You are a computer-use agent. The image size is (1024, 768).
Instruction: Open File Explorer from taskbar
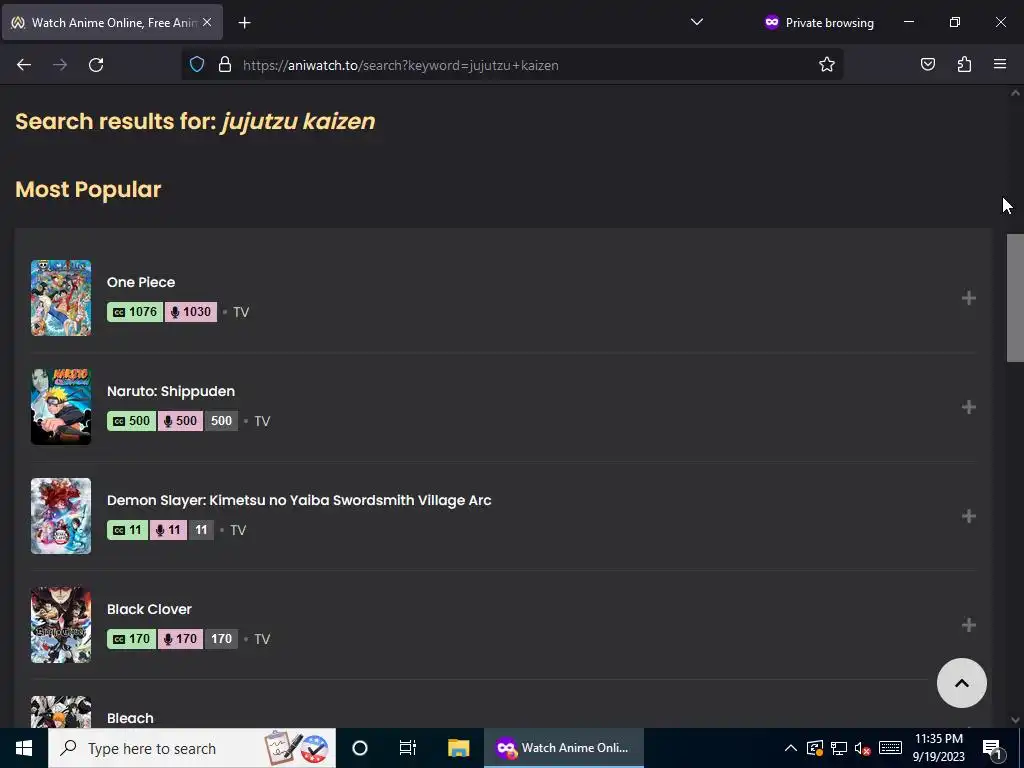click(458, 748)
